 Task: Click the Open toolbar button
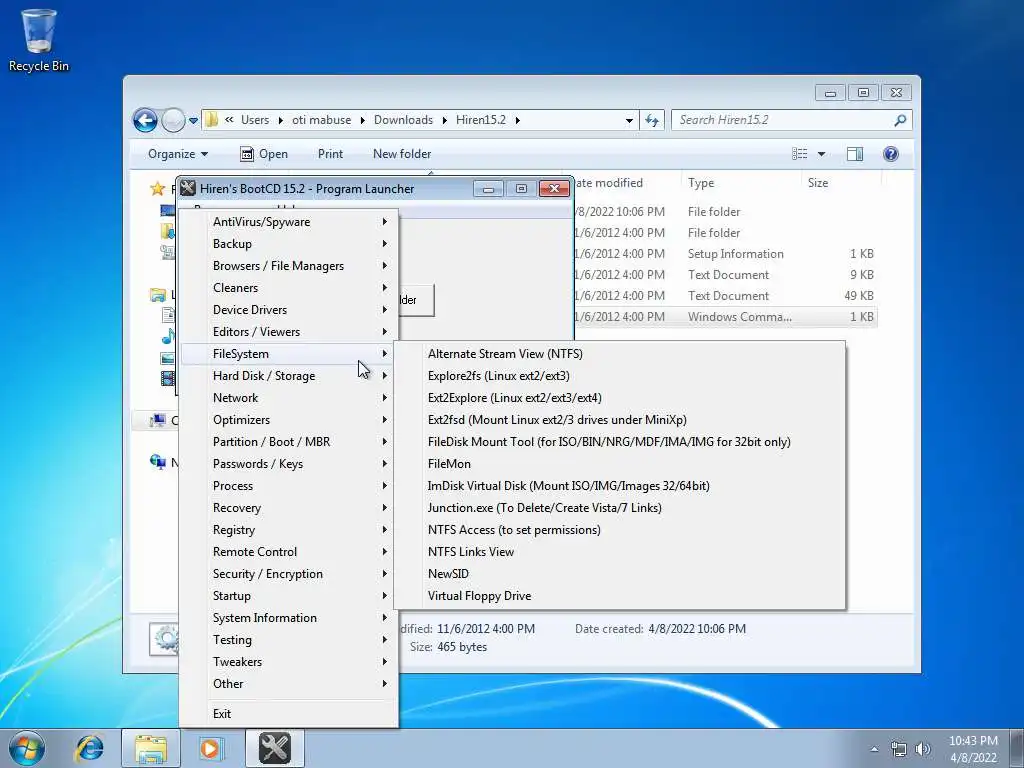[264, 154]
